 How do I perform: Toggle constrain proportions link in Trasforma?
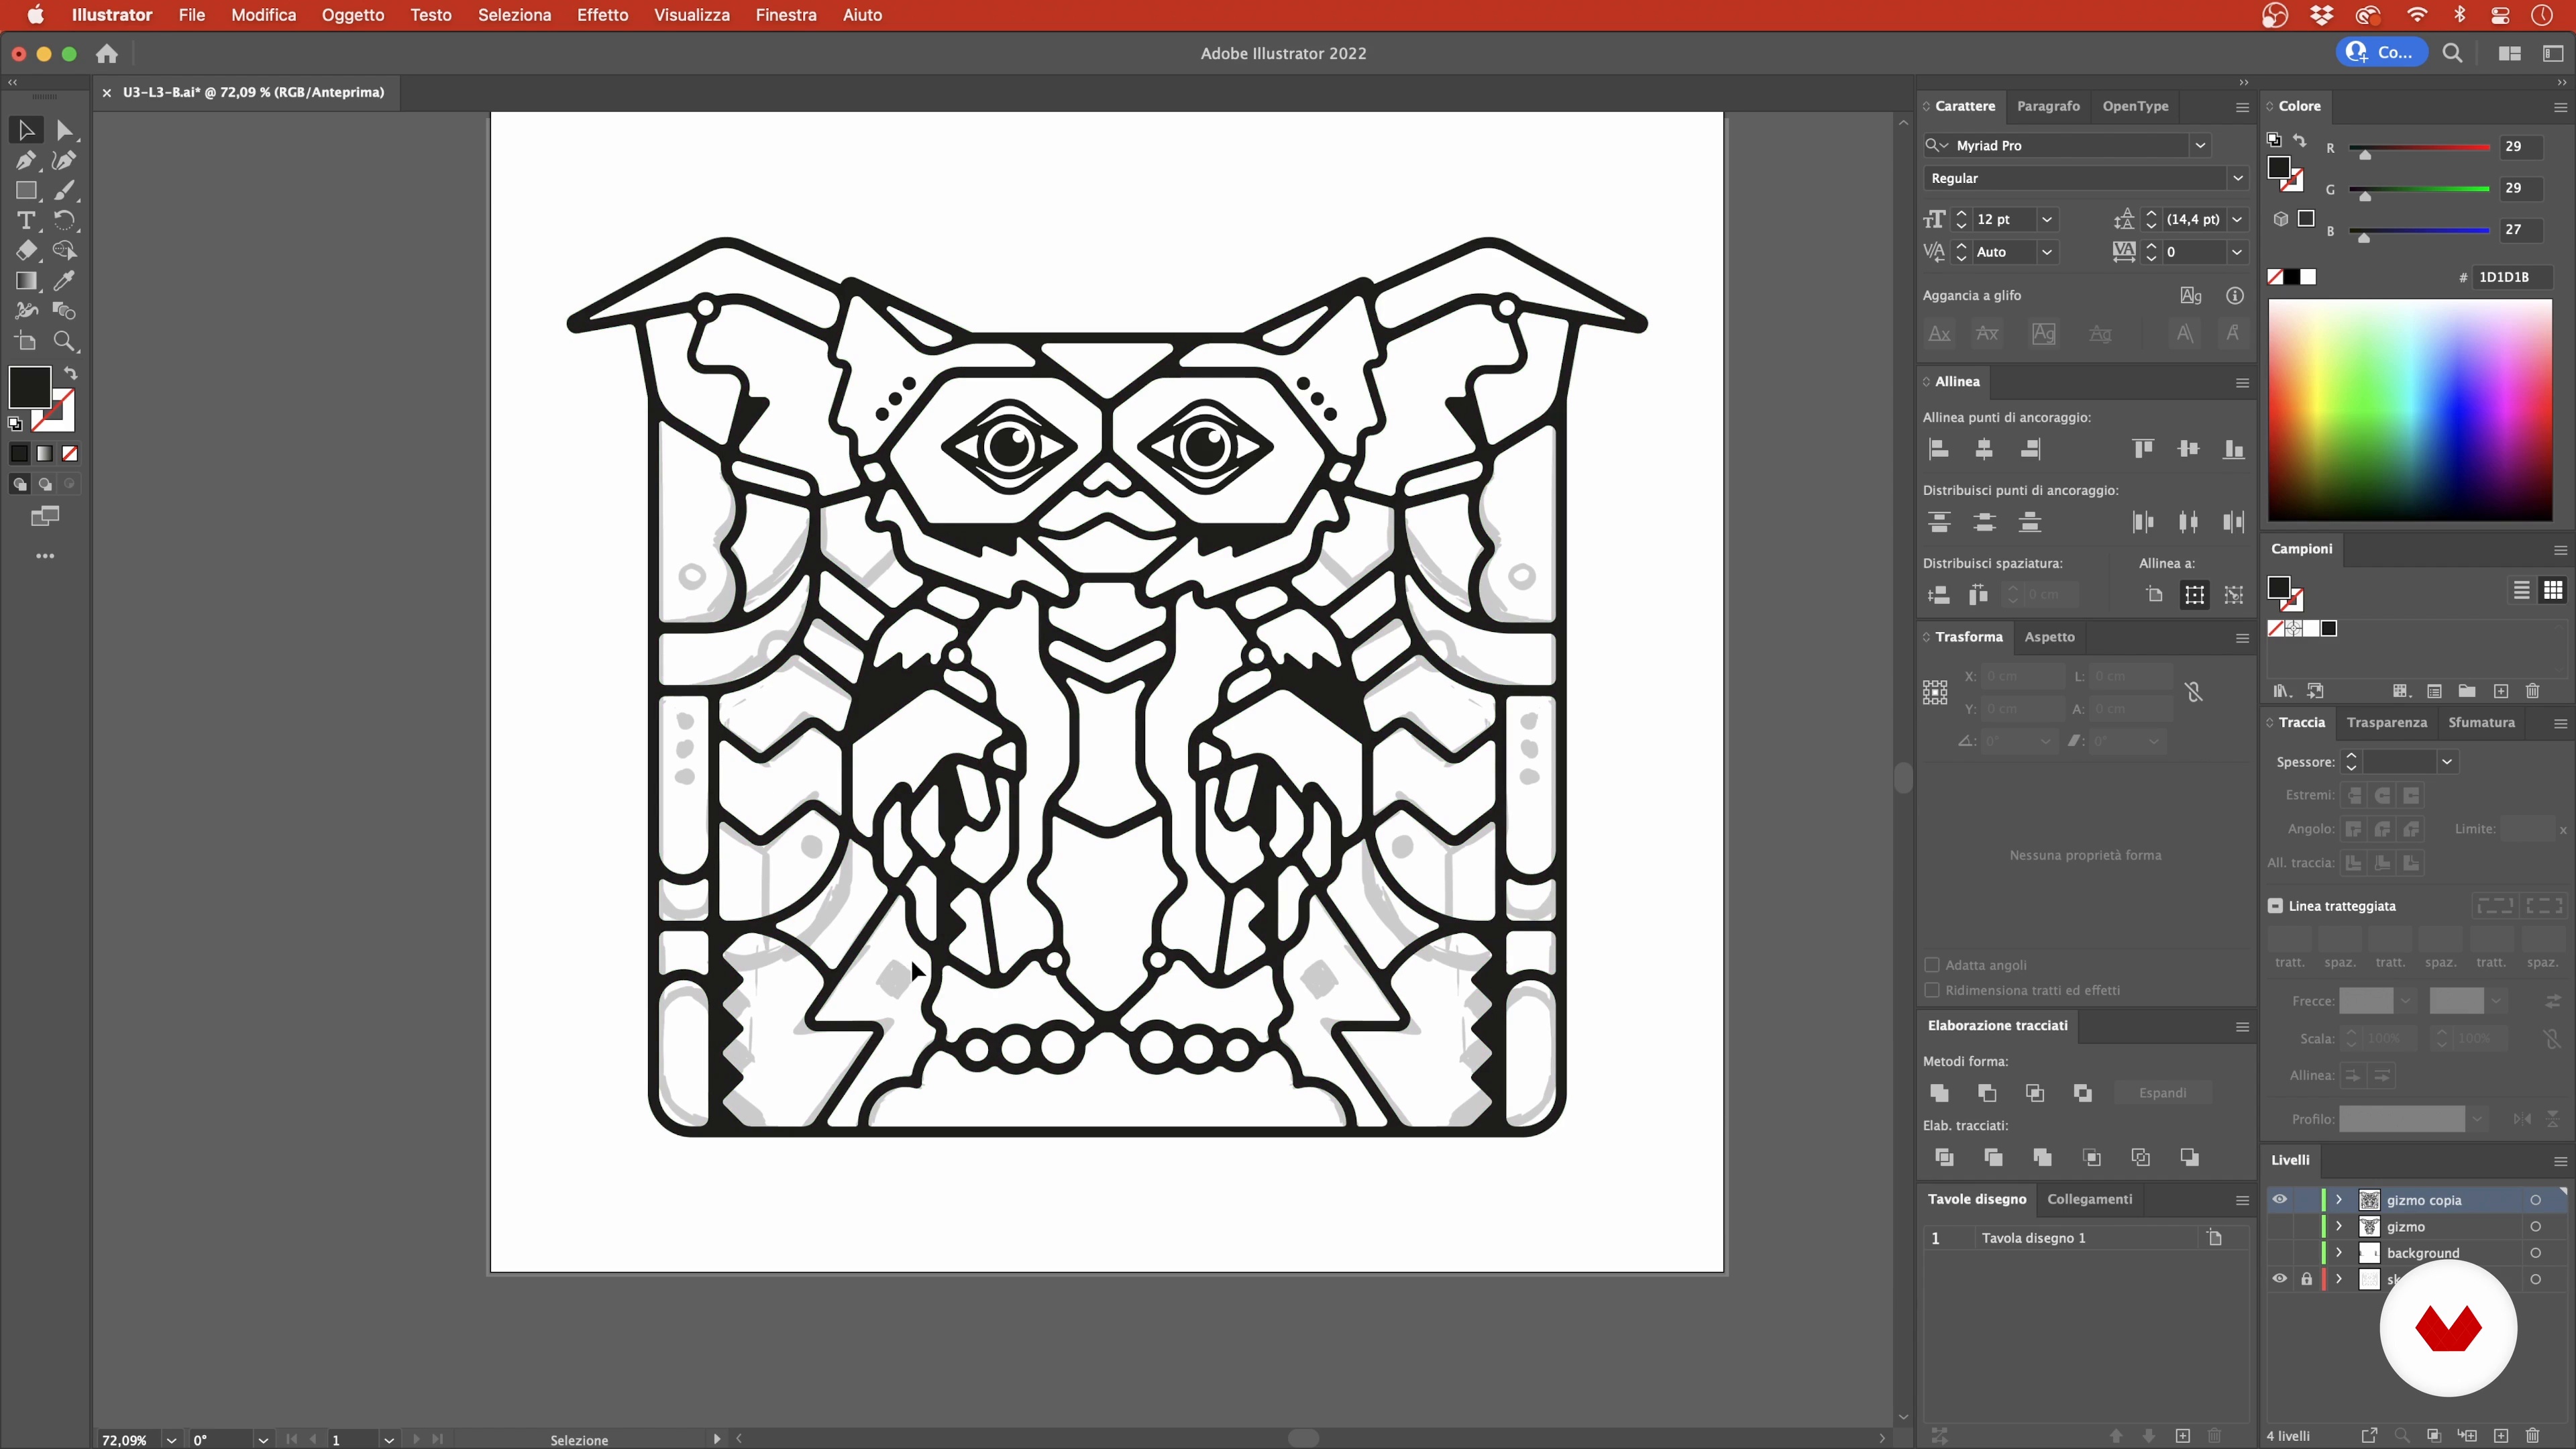tap(2194, 692)
